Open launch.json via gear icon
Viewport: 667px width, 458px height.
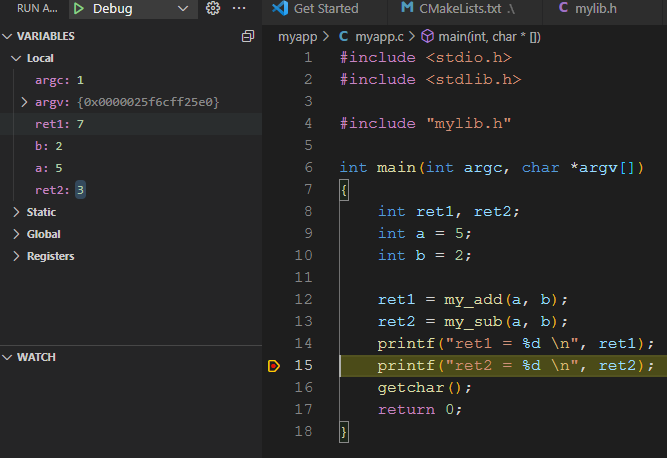click(213, 8)
